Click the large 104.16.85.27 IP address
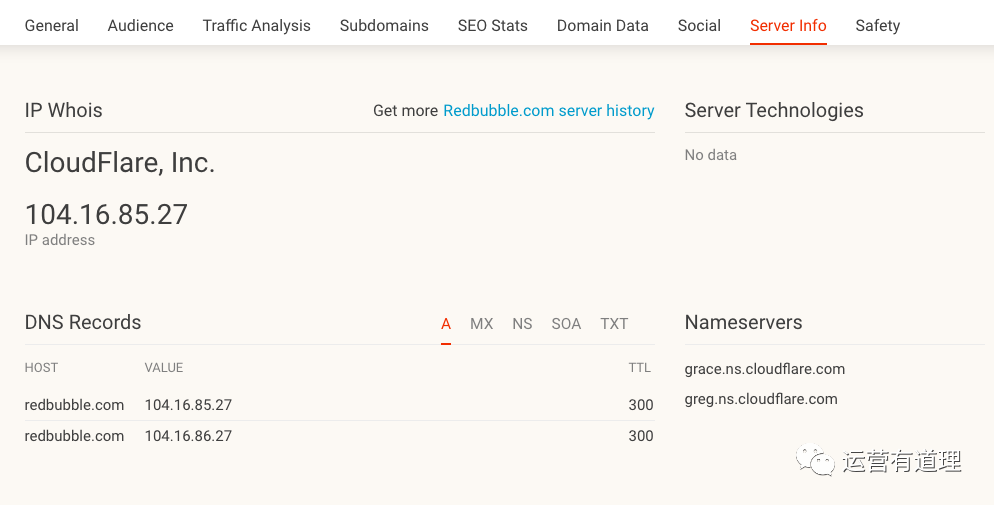This screenshot has height=505, width=994. [x=106, y=214]
